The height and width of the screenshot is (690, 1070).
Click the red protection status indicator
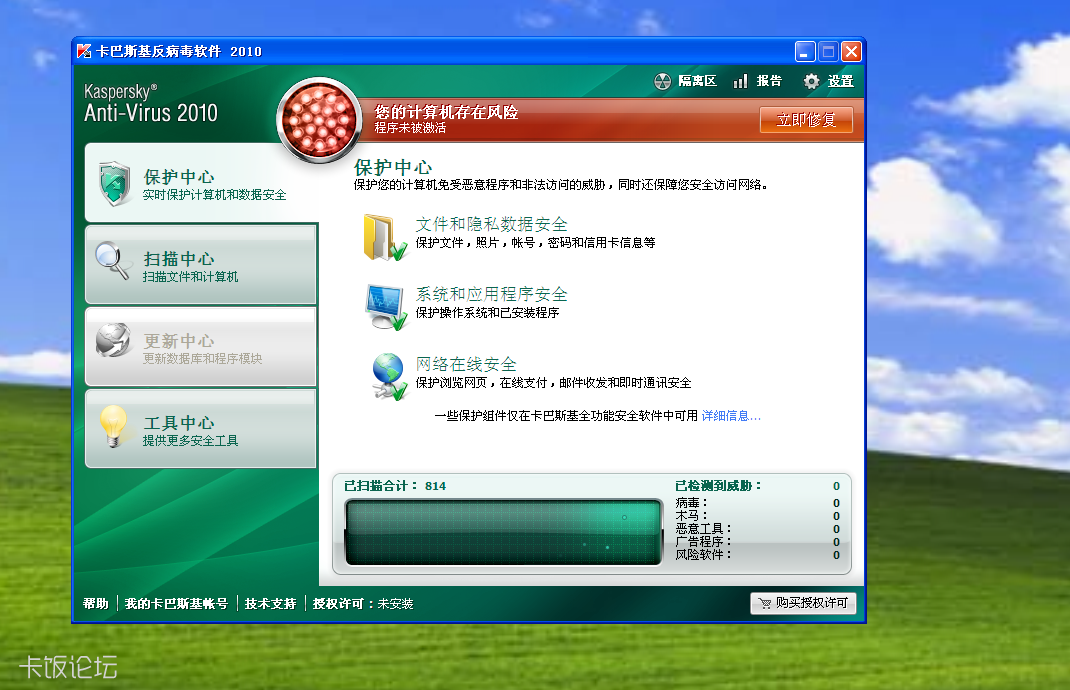317,117
